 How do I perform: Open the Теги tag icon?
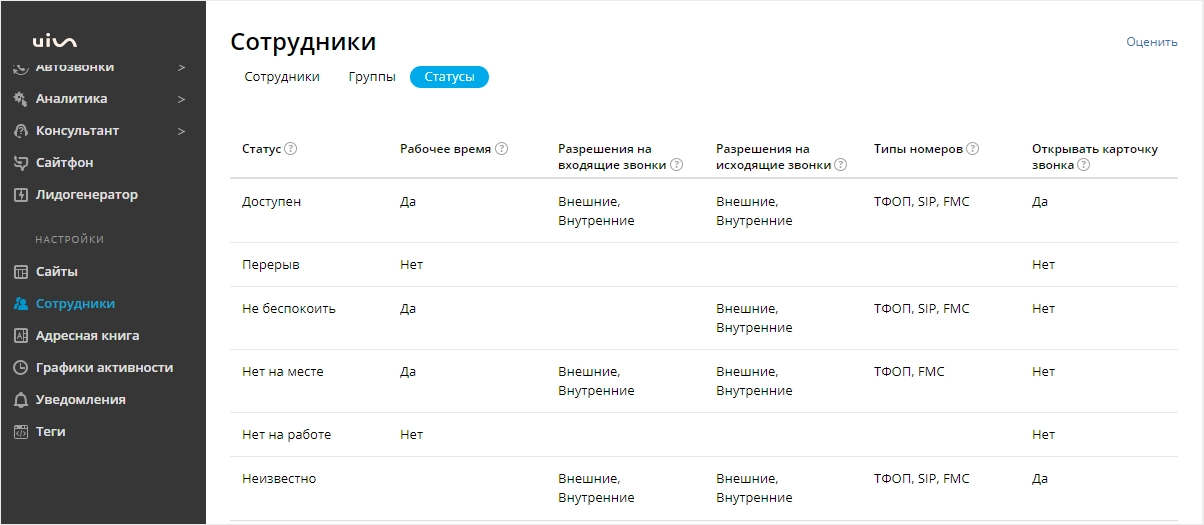coord(20,432)
